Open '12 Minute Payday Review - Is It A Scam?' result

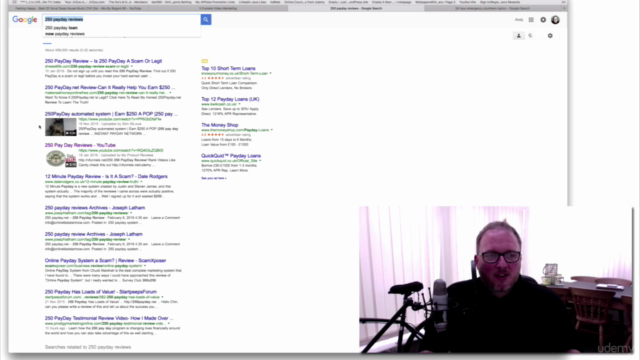(x=106, y=176)
